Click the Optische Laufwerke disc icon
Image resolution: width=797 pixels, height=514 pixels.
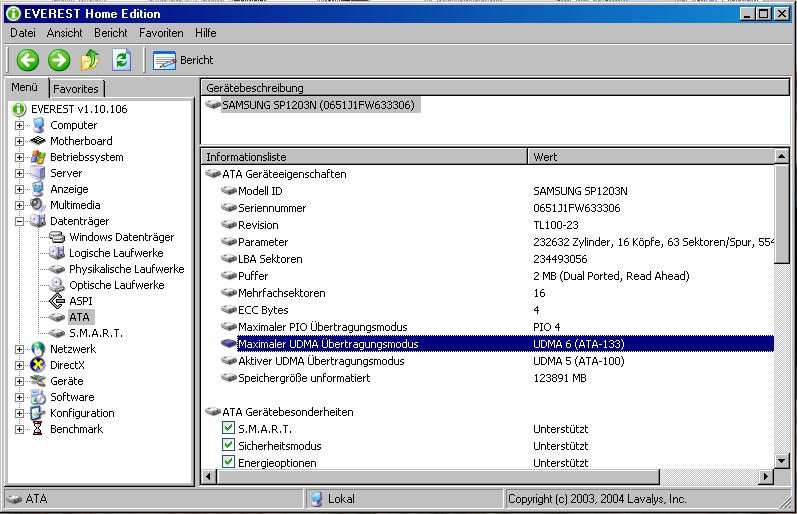(57, 285)
